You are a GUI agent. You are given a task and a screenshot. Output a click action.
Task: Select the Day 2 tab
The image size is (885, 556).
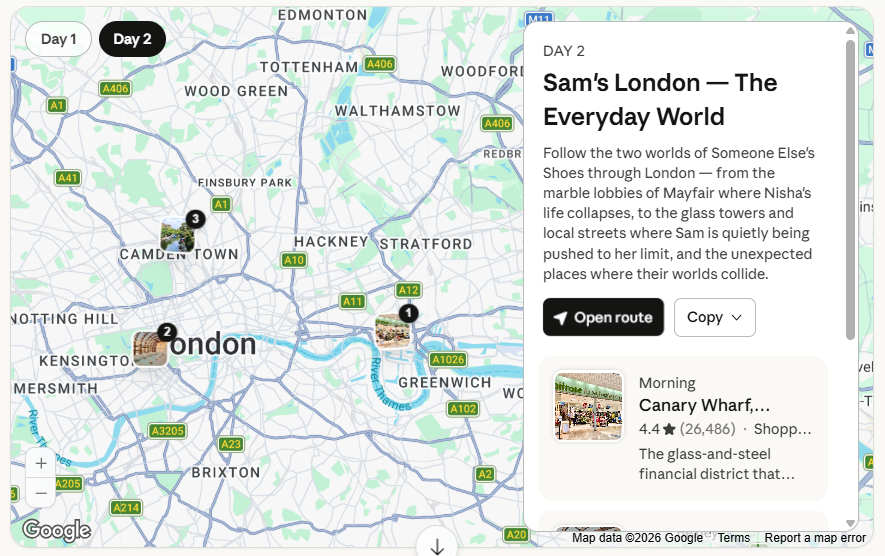click(132, 39)
